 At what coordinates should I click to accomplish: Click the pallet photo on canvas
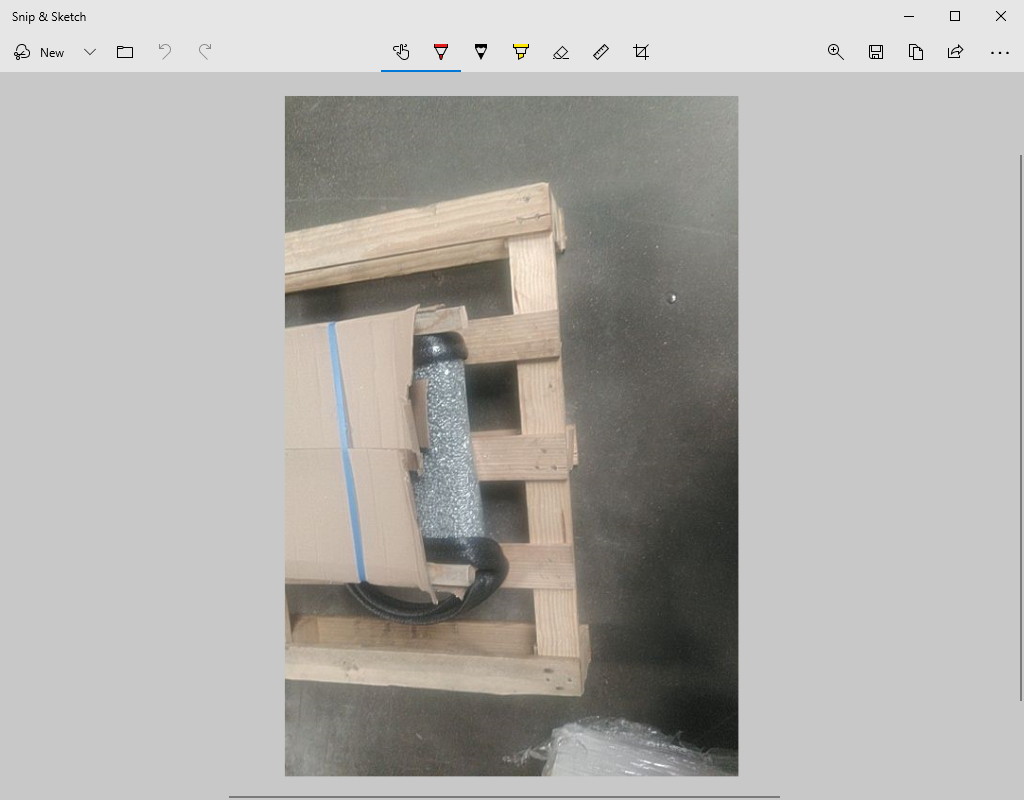point(511,436)
